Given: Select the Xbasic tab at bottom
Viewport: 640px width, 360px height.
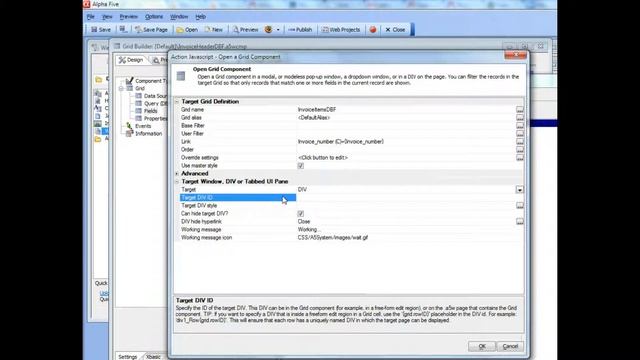Looking at the screenshot, I should point(153,356).
